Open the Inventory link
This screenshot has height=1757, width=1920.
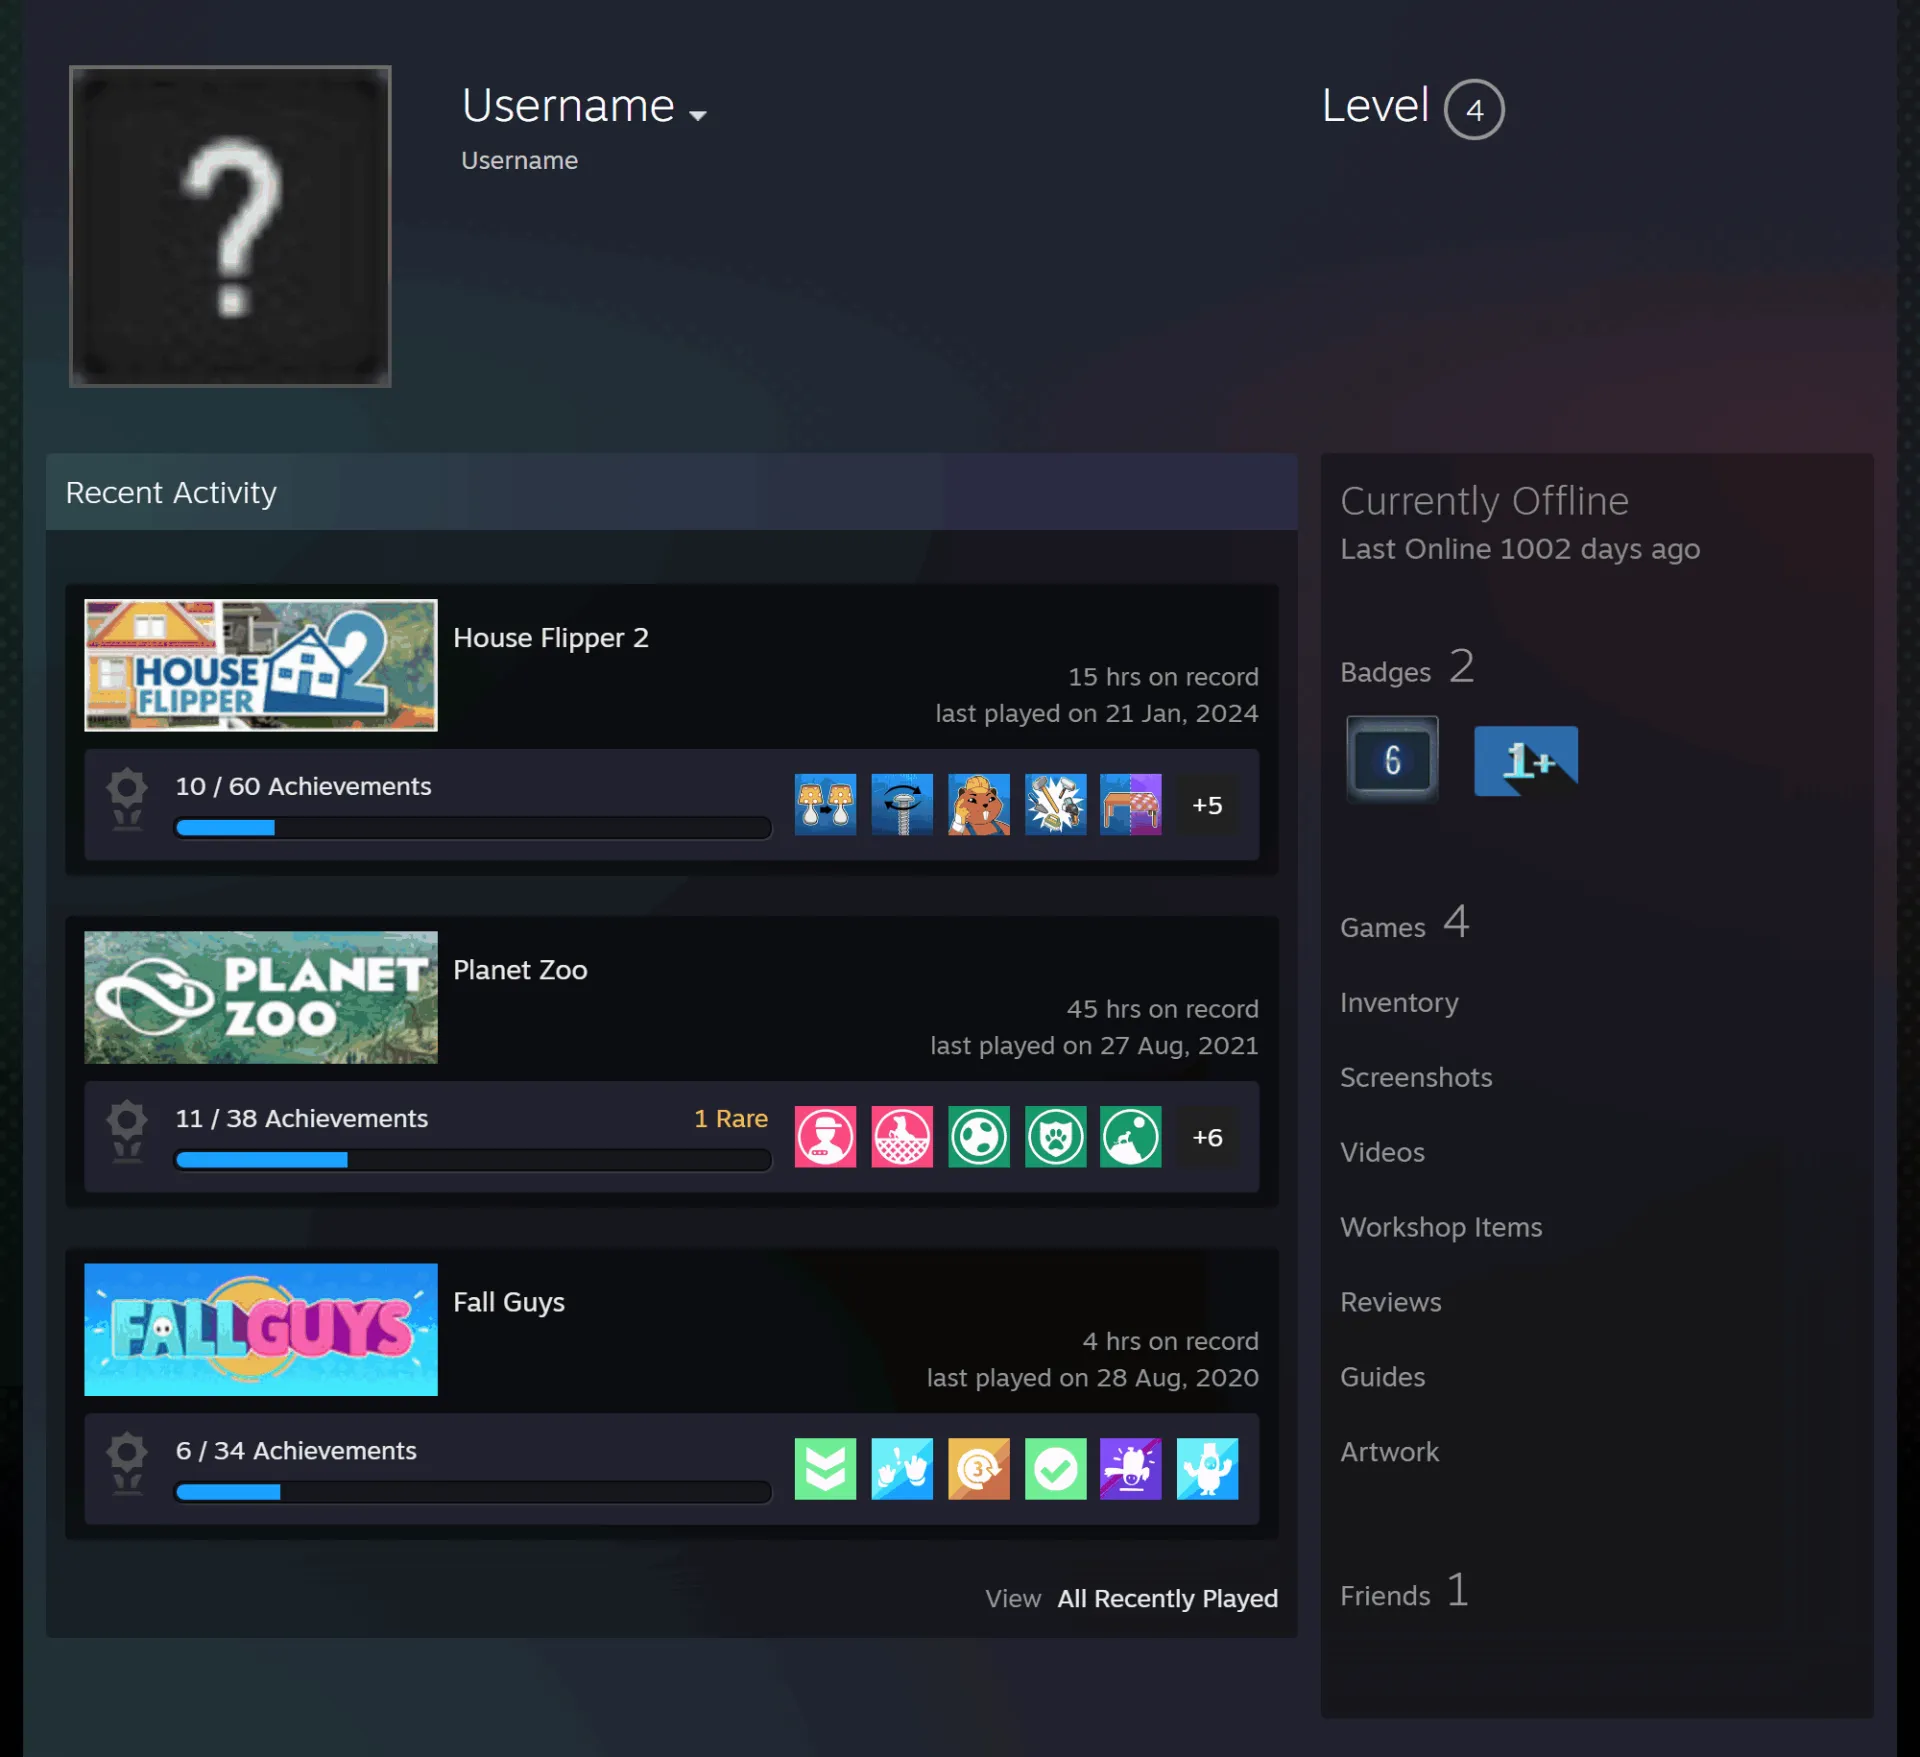pyautogui.click(x=1399, y=1002)
